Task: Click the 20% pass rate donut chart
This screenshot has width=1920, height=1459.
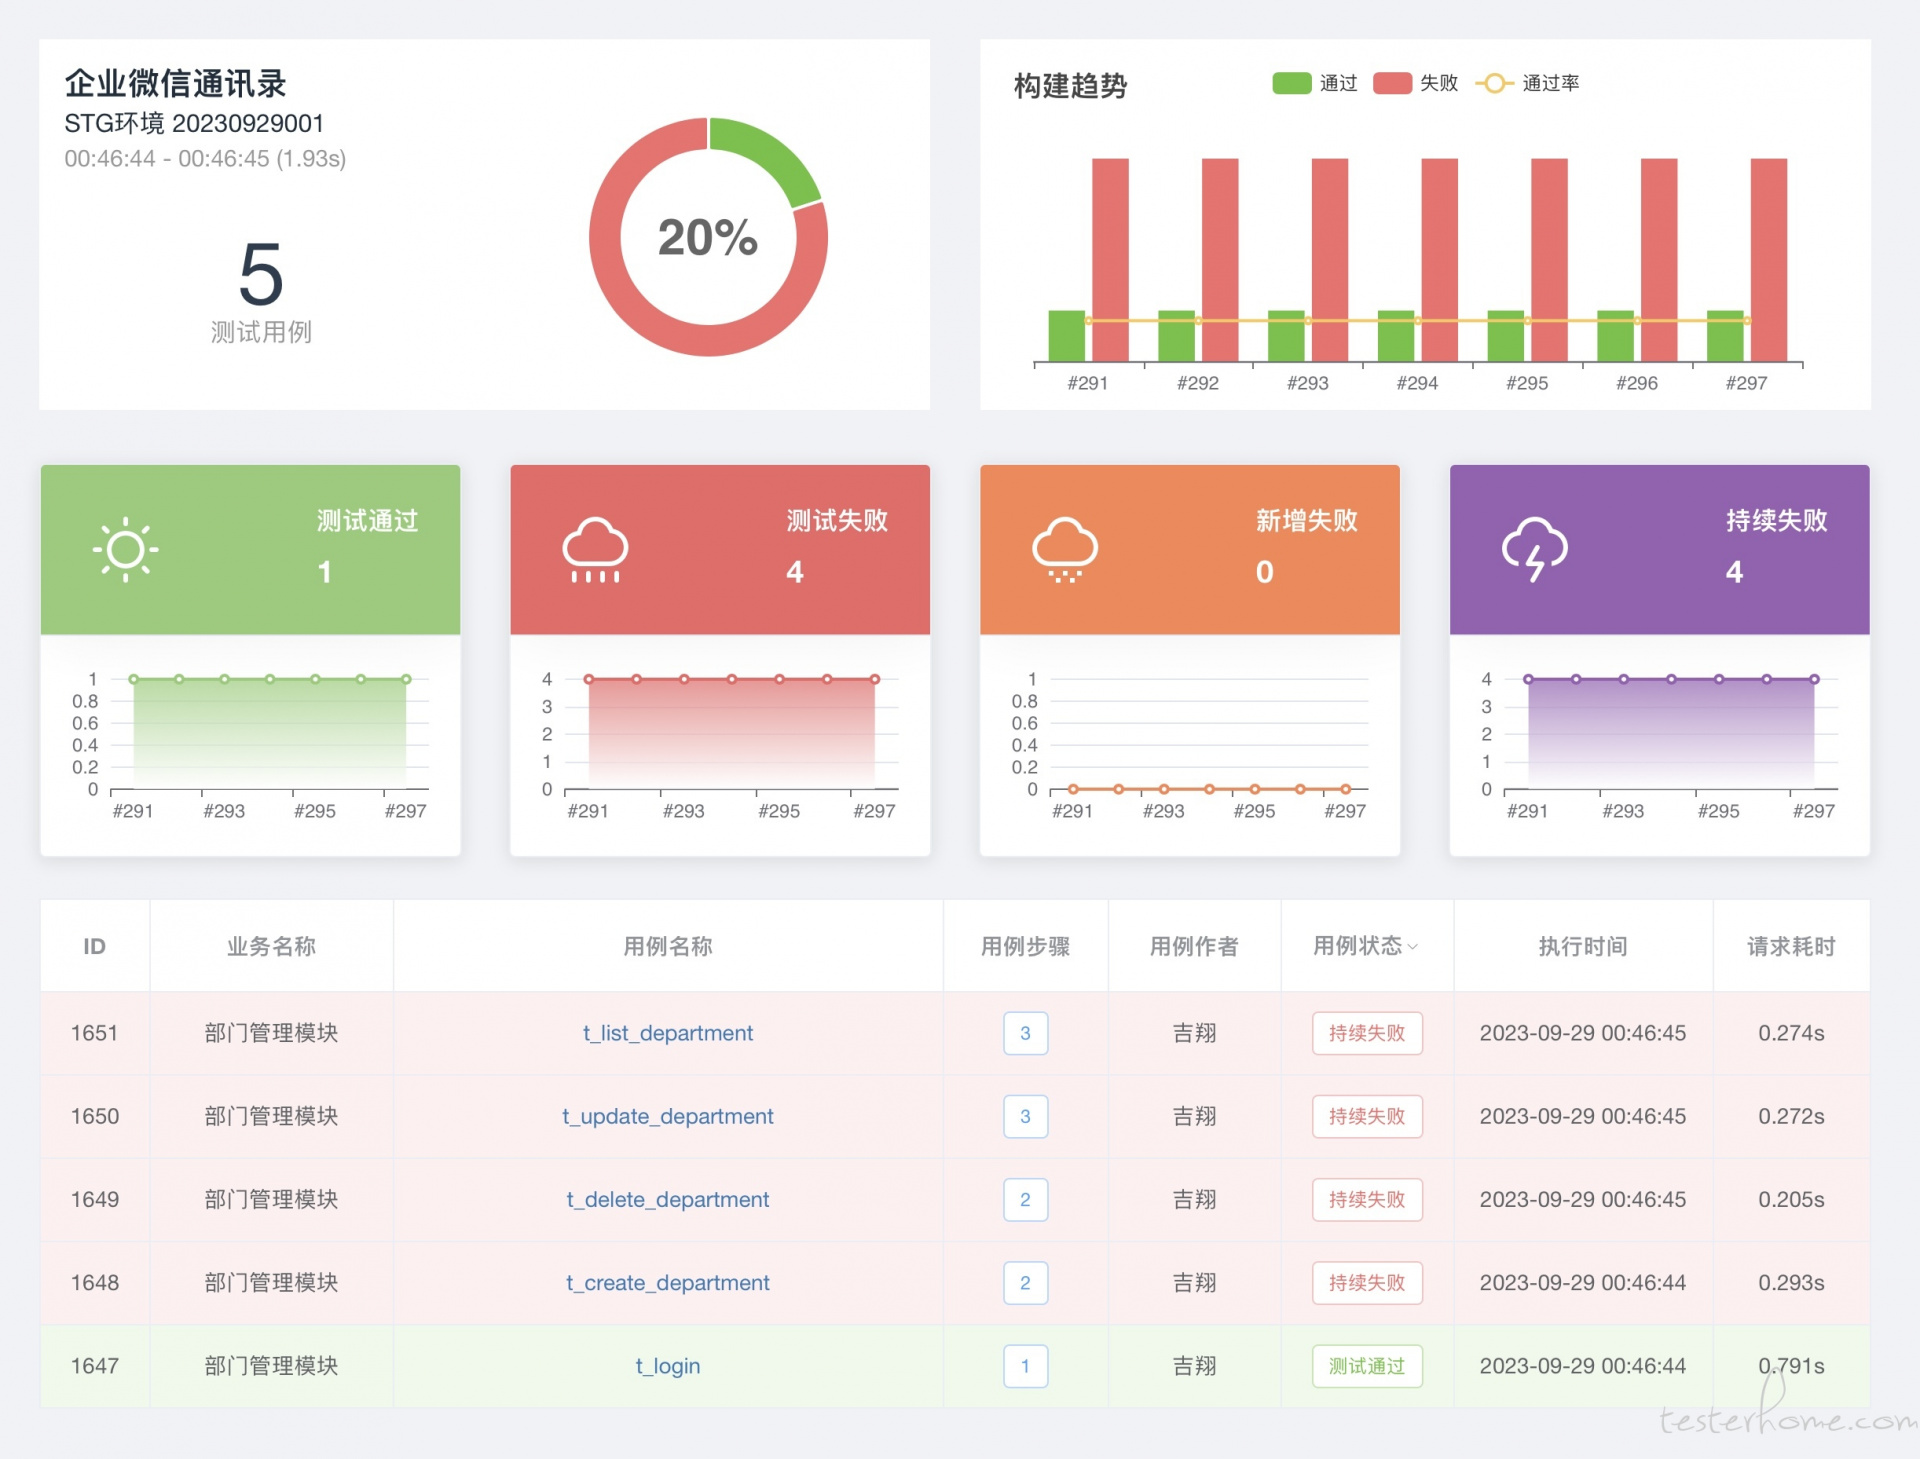Action: pyautogui.click(x=708, y=237)
